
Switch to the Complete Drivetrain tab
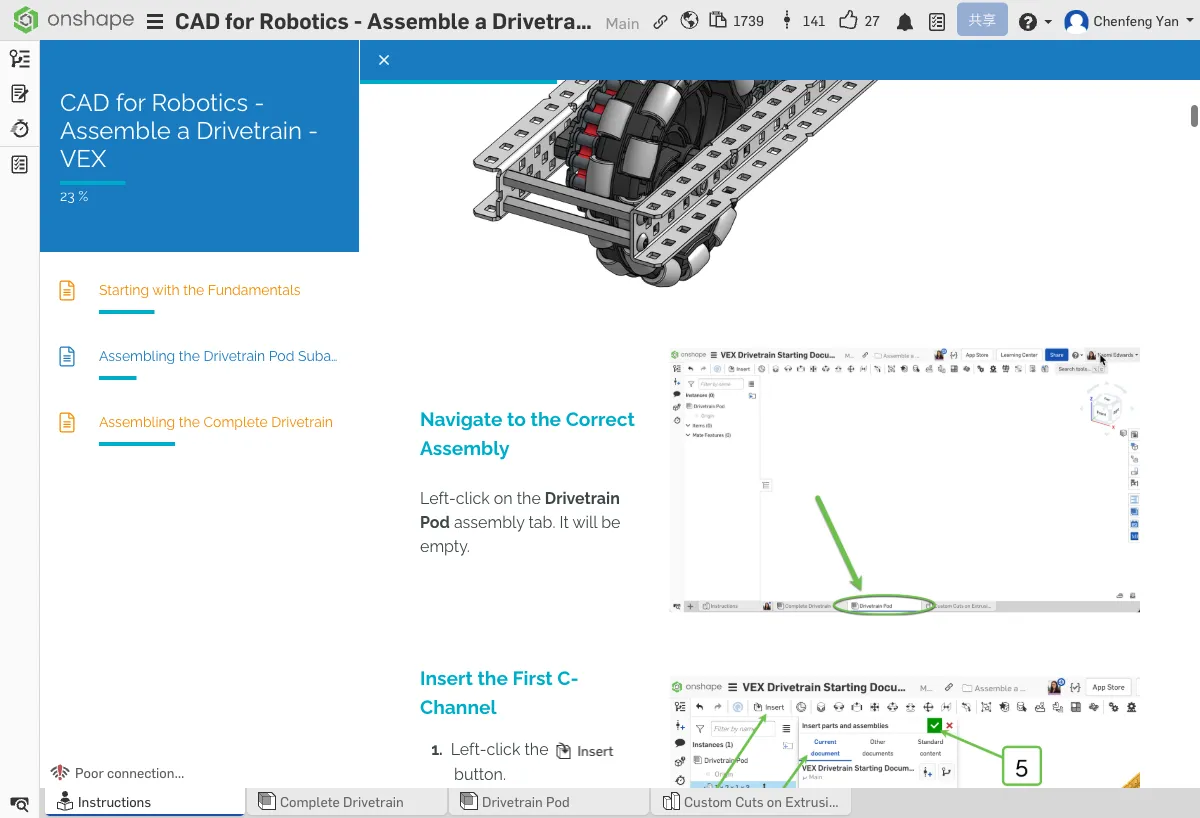tap(341, 802)
